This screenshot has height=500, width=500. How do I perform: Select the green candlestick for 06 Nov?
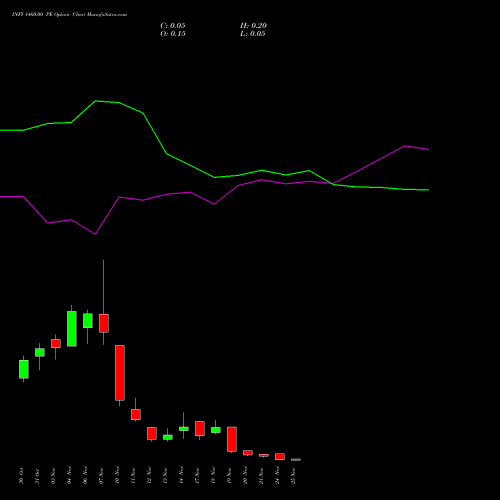point(88,321)
